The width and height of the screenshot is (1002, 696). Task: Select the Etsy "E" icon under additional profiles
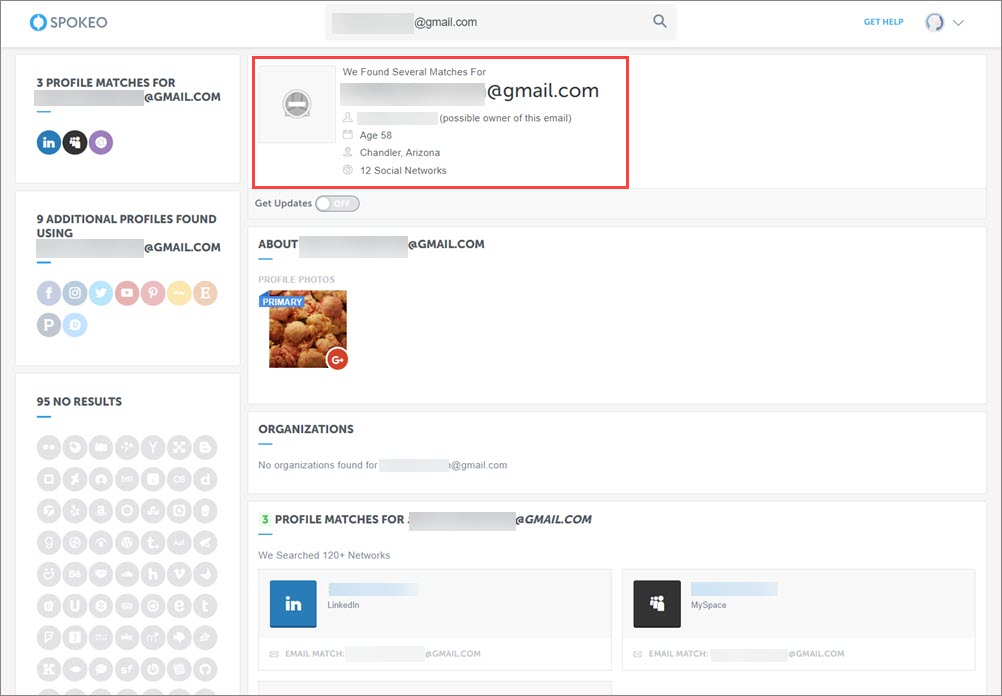point(205,293)
